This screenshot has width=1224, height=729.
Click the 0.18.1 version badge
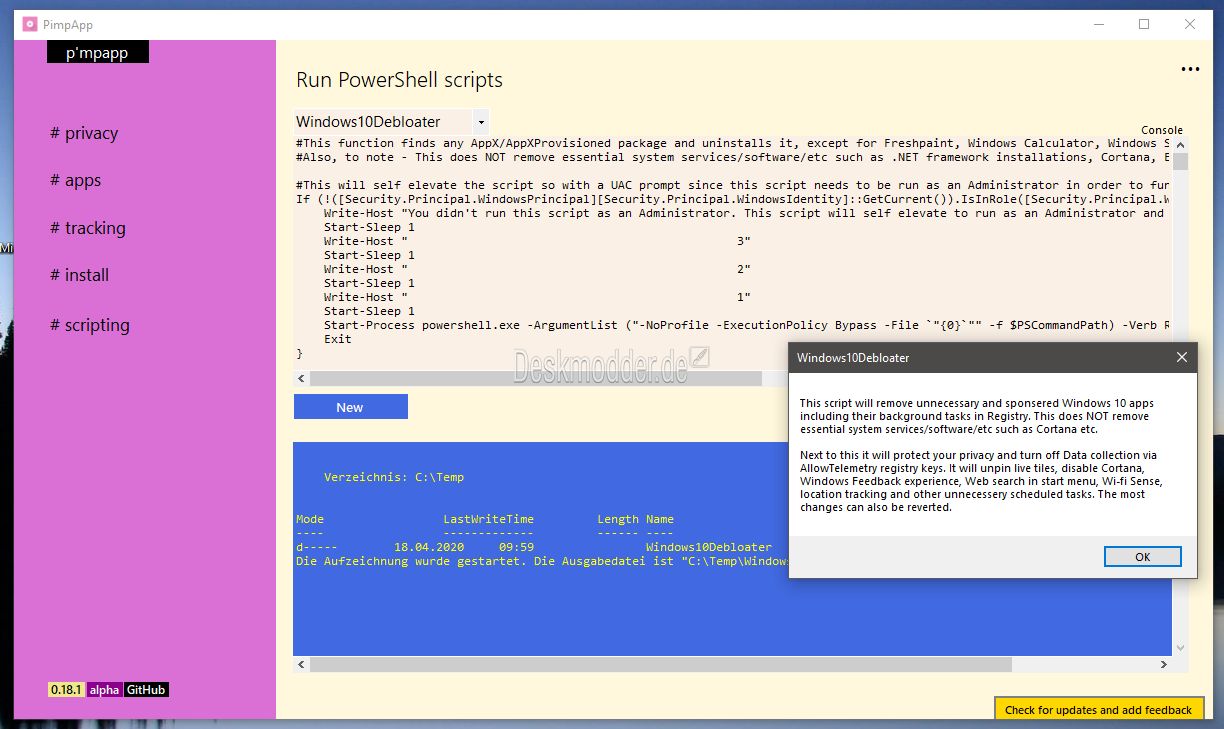coord(66,690)
